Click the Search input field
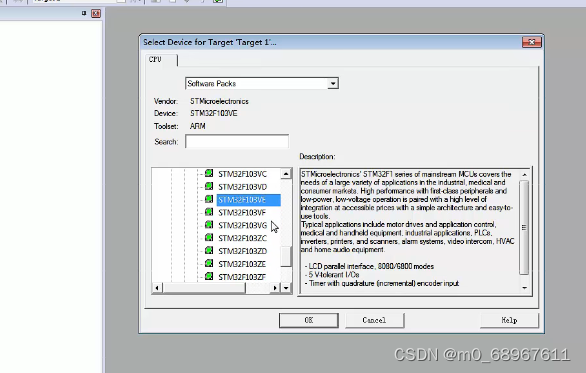This screenshot has height=373, width=586. (237, 142)
